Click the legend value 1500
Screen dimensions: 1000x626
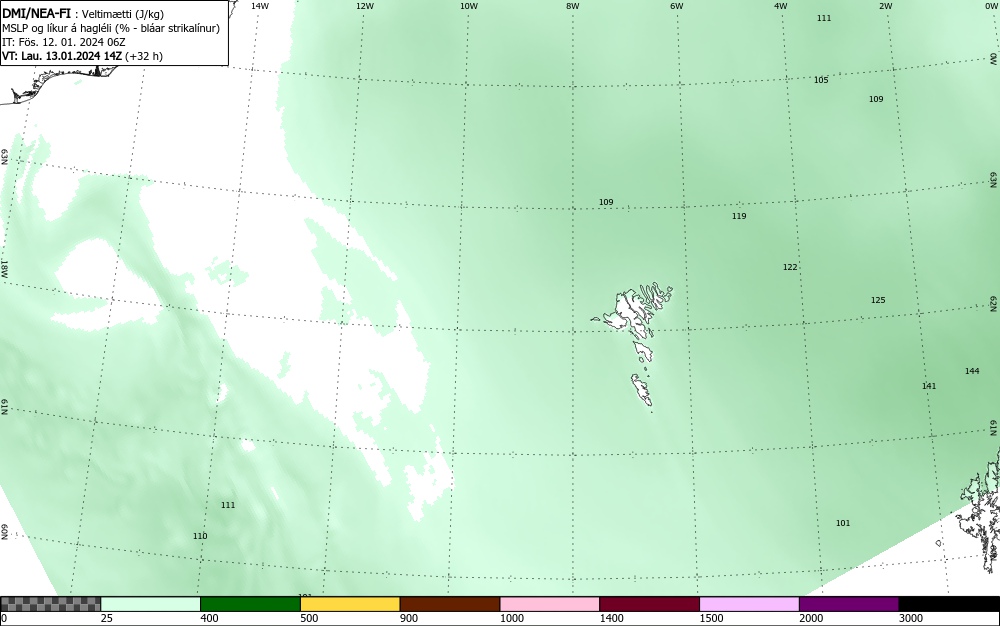(711, 618)
